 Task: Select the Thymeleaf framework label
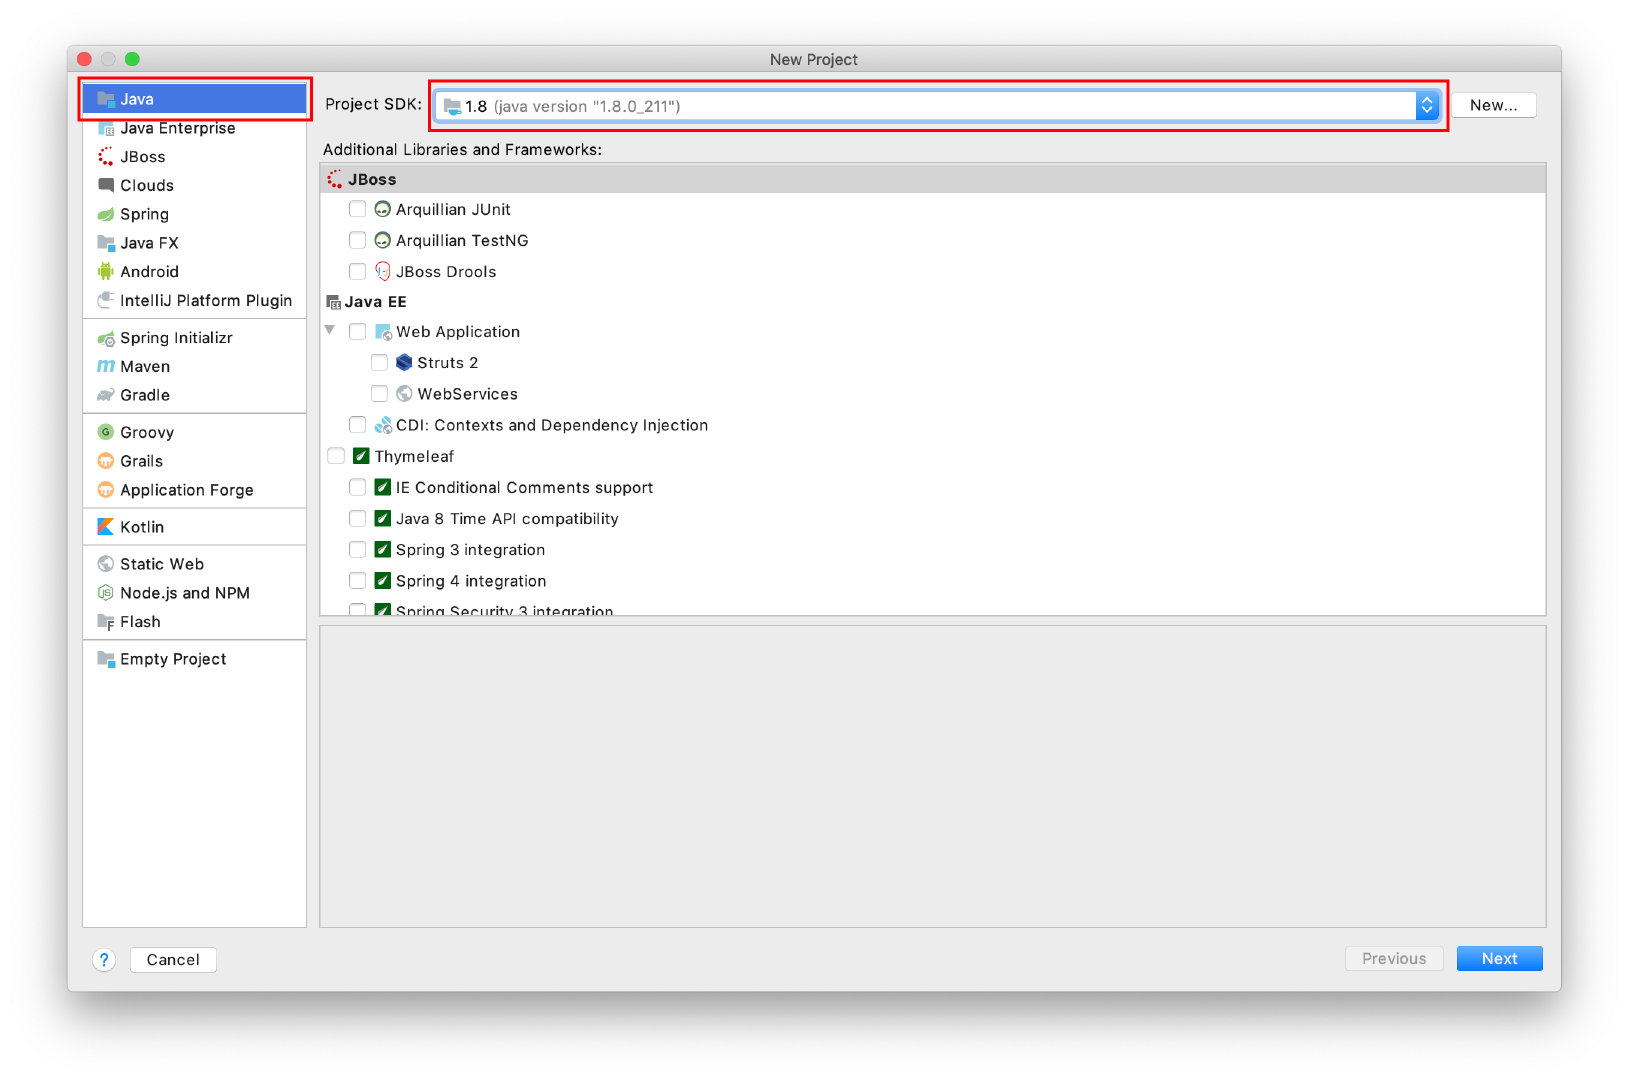pyautogui.click(x=414, y=456)
